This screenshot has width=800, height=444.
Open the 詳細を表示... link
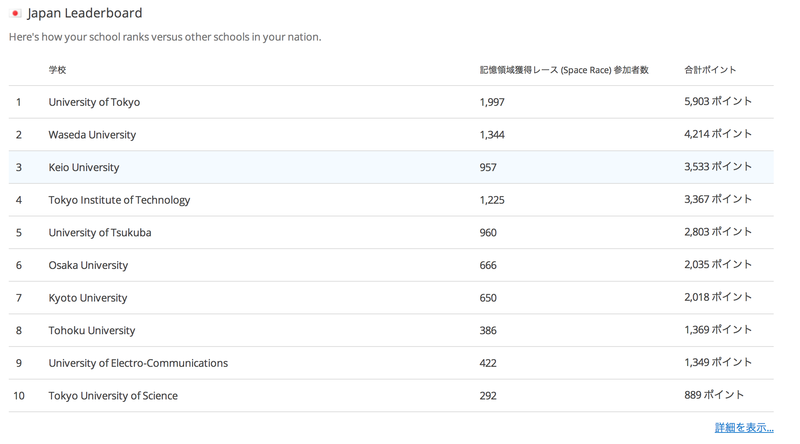744,428
